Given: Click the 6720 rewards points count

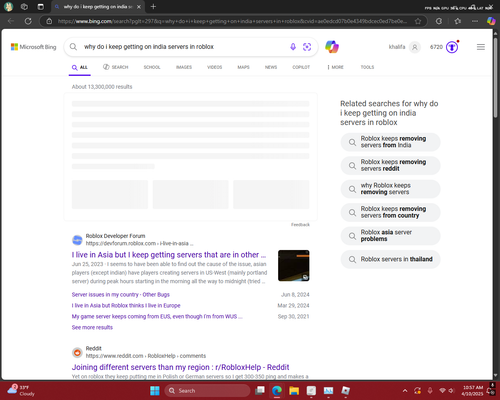Looking at the screenshot, I should [436, 47].
